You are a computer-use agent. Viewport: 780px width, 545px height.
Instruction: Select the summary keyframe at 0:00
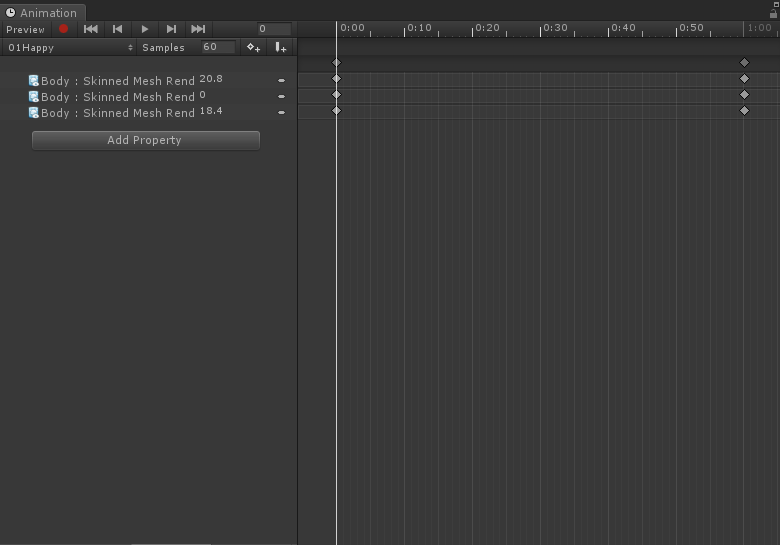click(336, 63)
